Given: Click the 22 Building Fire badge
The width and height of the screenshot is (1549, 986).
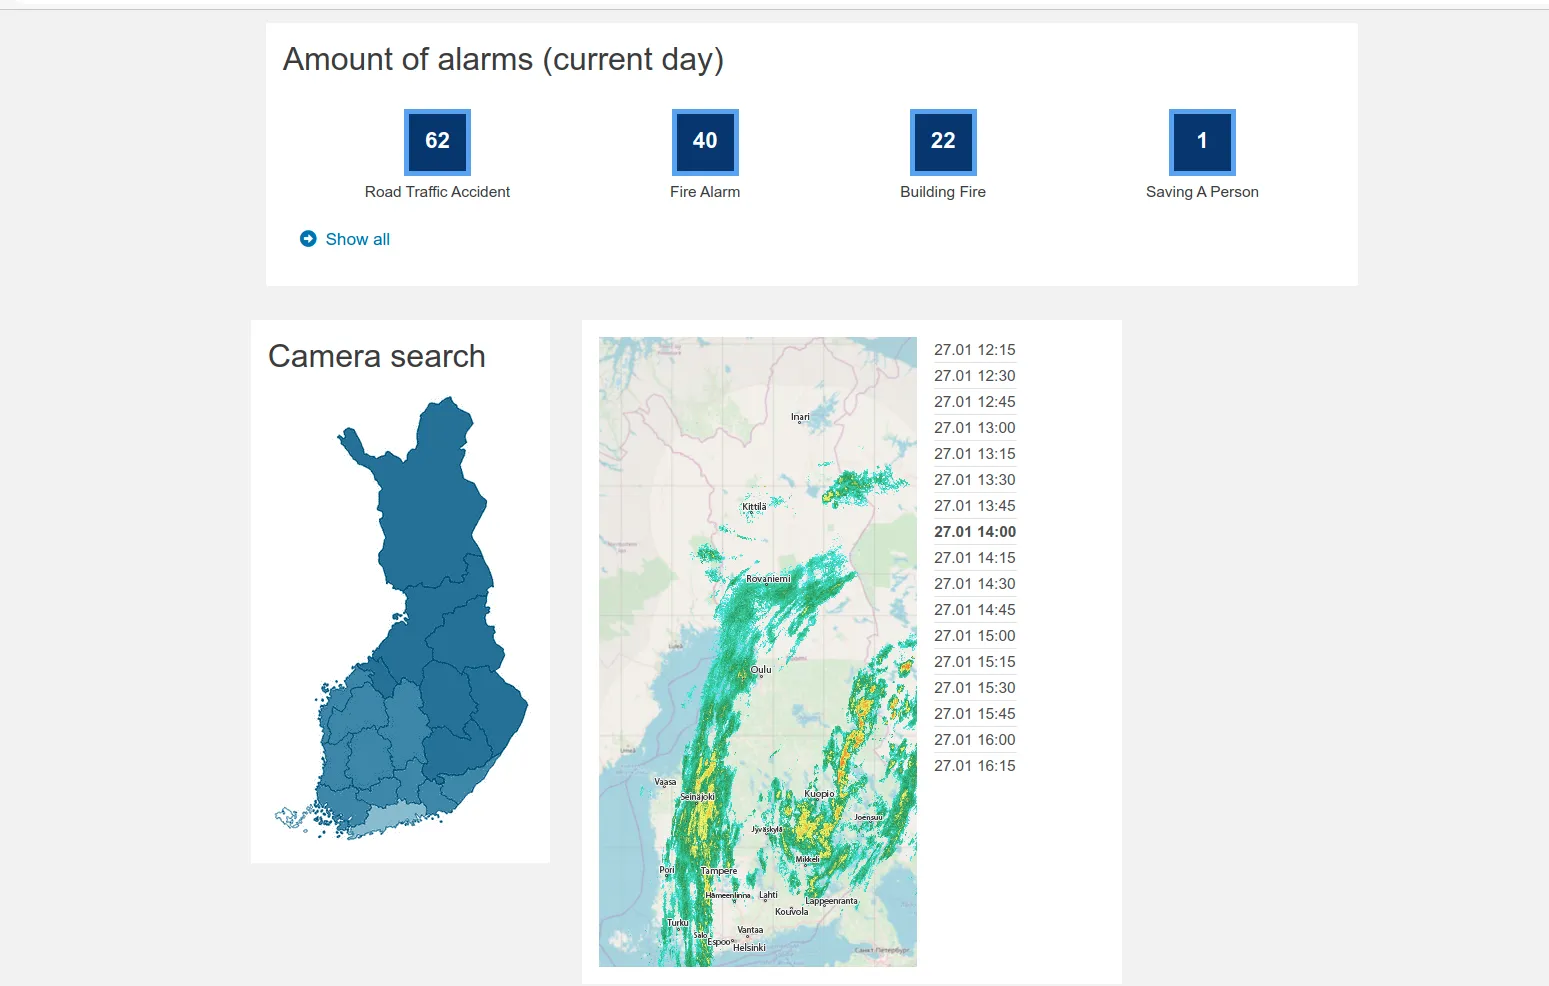Looking at the screenshot, I should pyautogui.click(x=943, y=142).
